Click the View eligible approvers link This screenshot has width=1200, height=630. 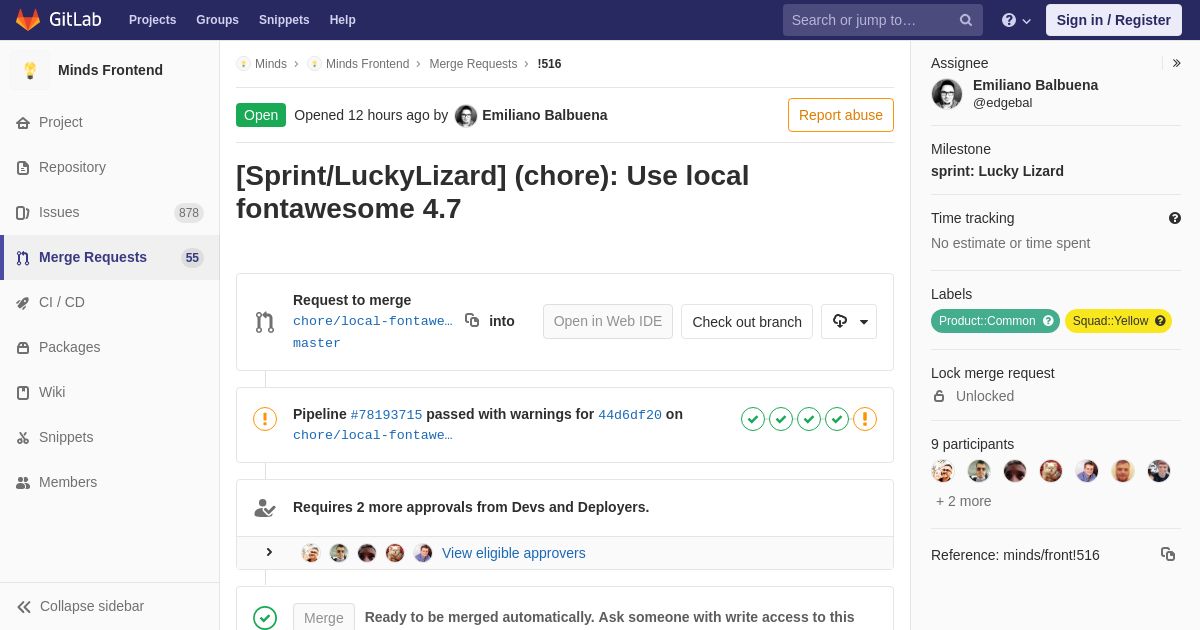click(513, 553)
